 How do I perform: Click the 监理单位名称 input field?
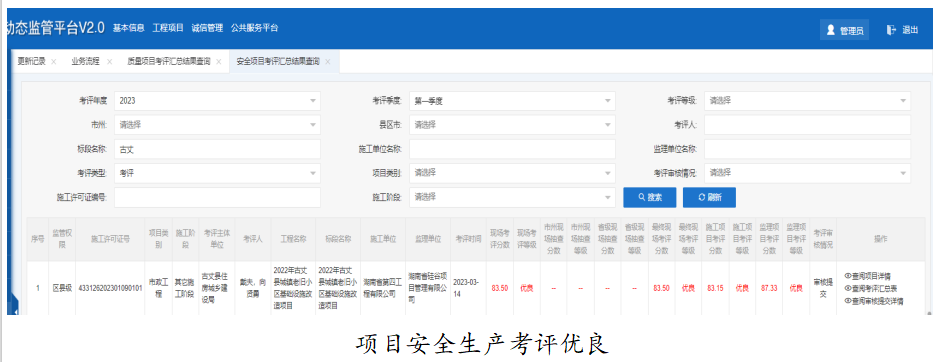tap(807, 149)
